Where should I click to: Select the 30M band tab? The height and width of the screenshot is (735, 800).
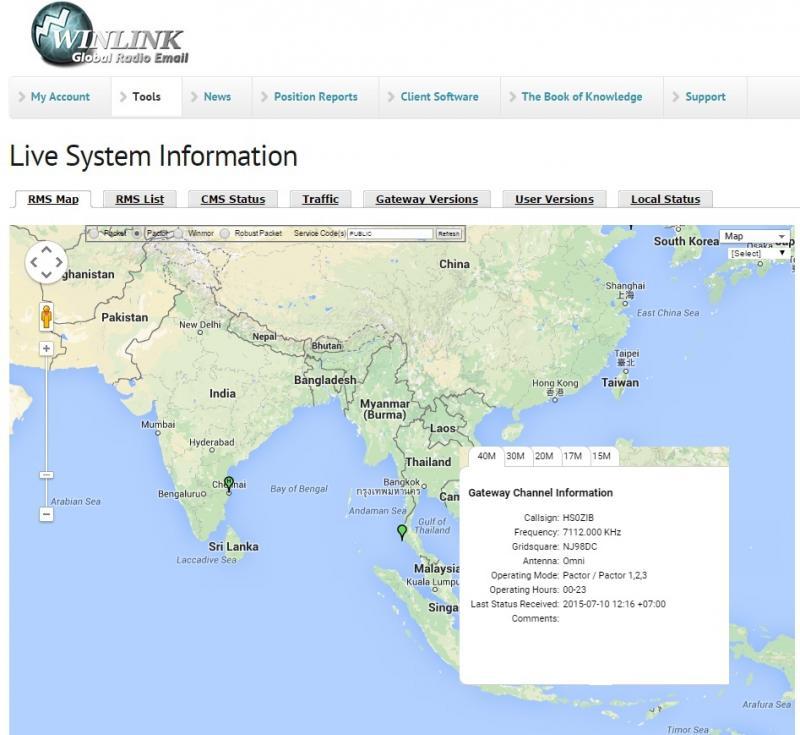point(515,456)
